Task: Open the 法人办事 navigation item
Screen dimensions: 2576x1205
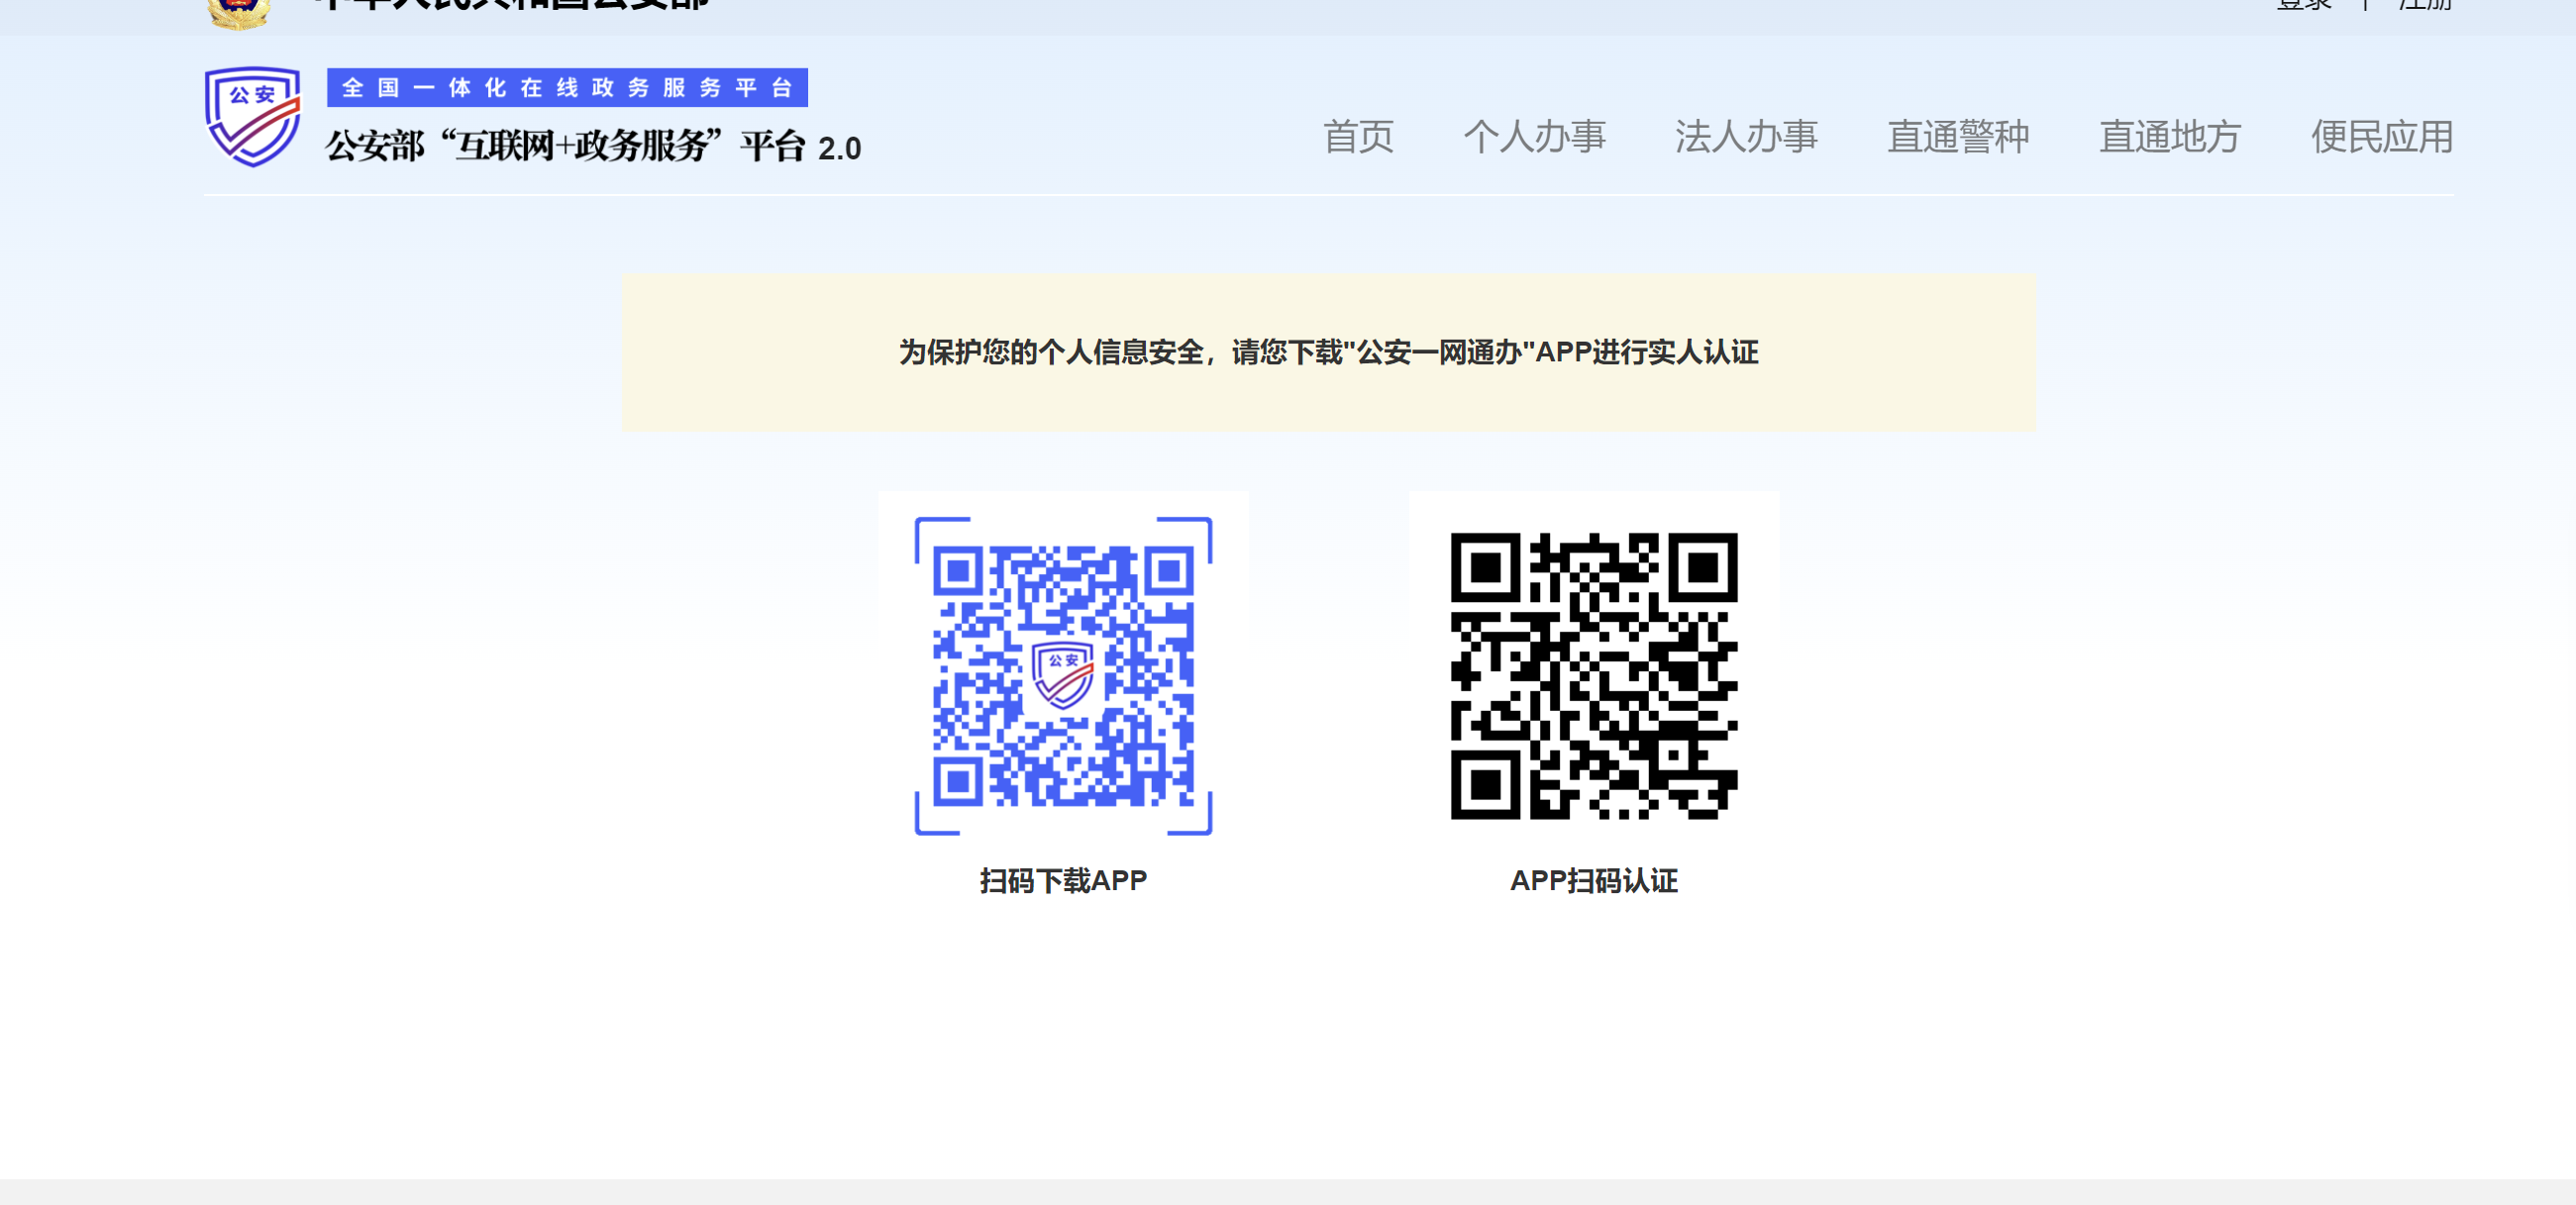Action: [1746, 137]
